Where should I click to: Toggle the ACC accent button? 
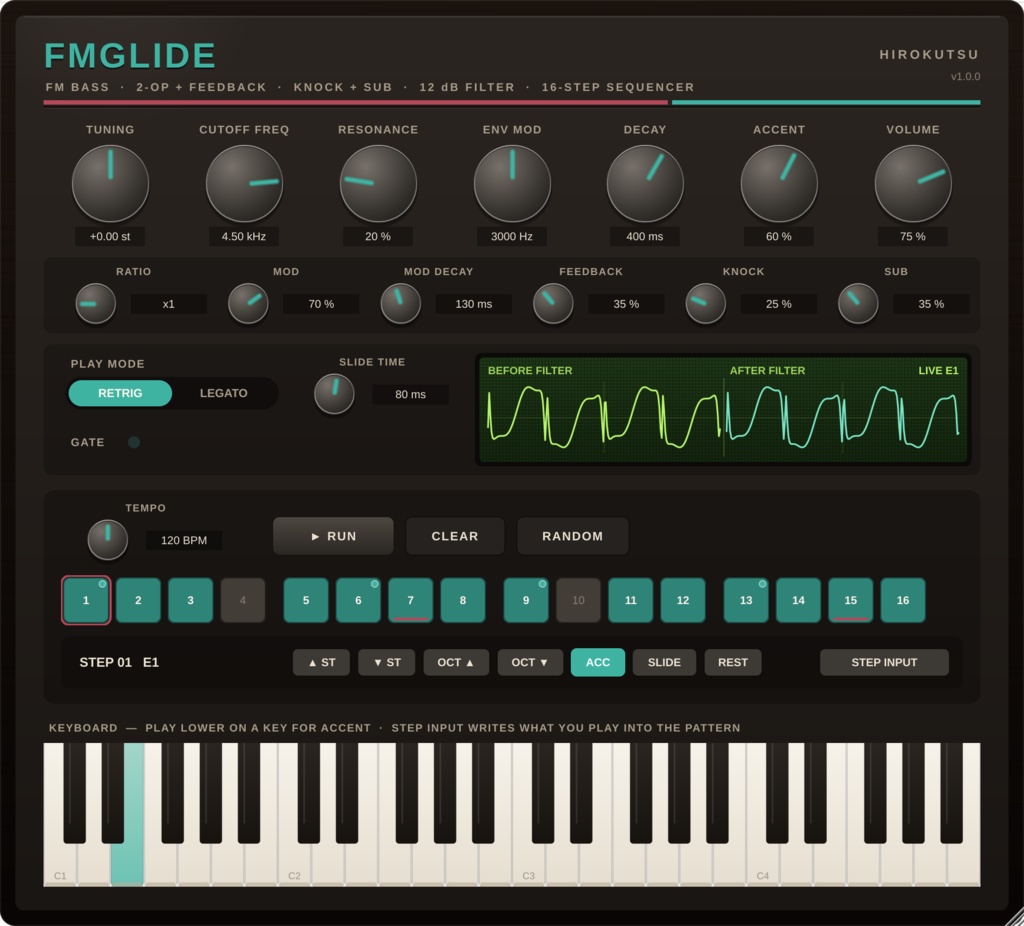(598, 662)
